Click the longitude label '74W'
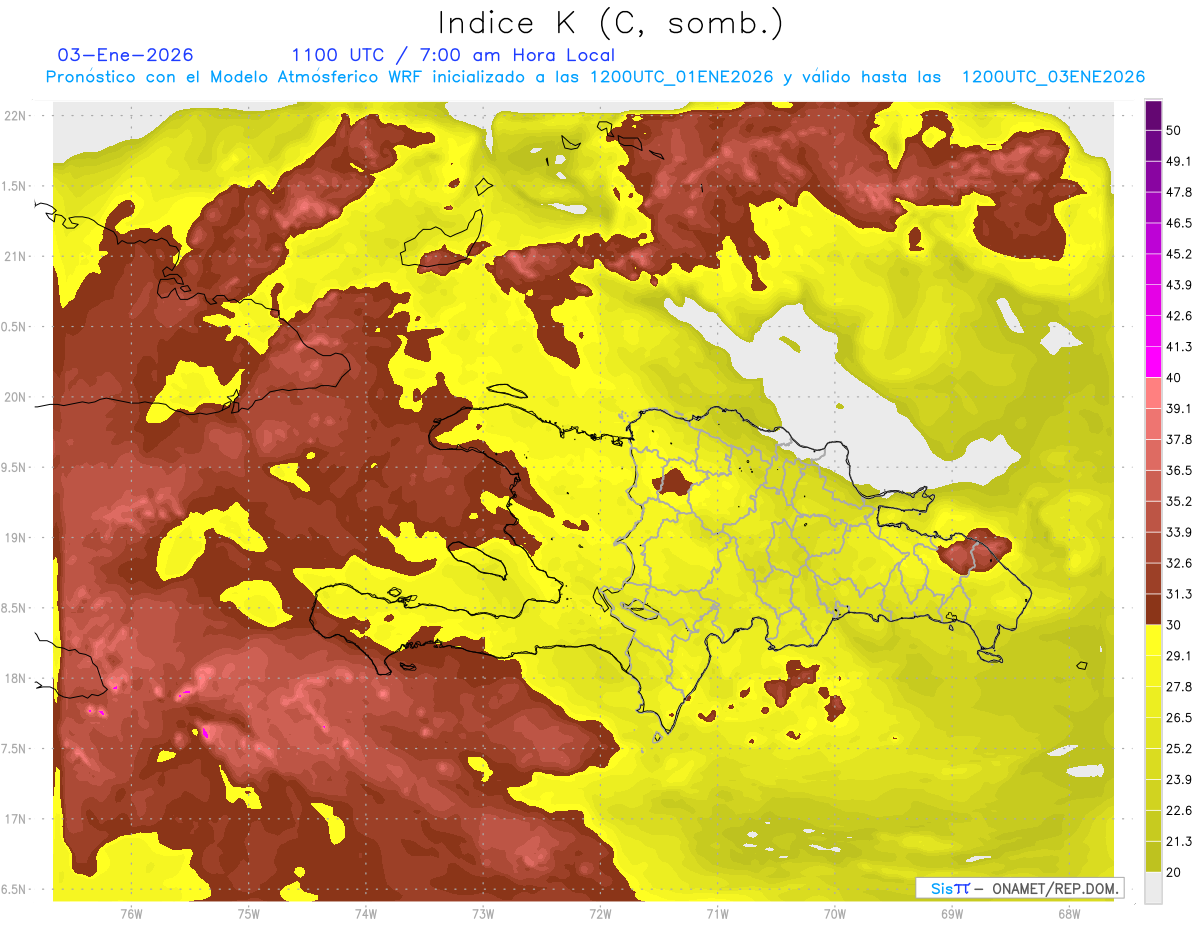Viewport: 1200px width, 927px height. [366, 914]
